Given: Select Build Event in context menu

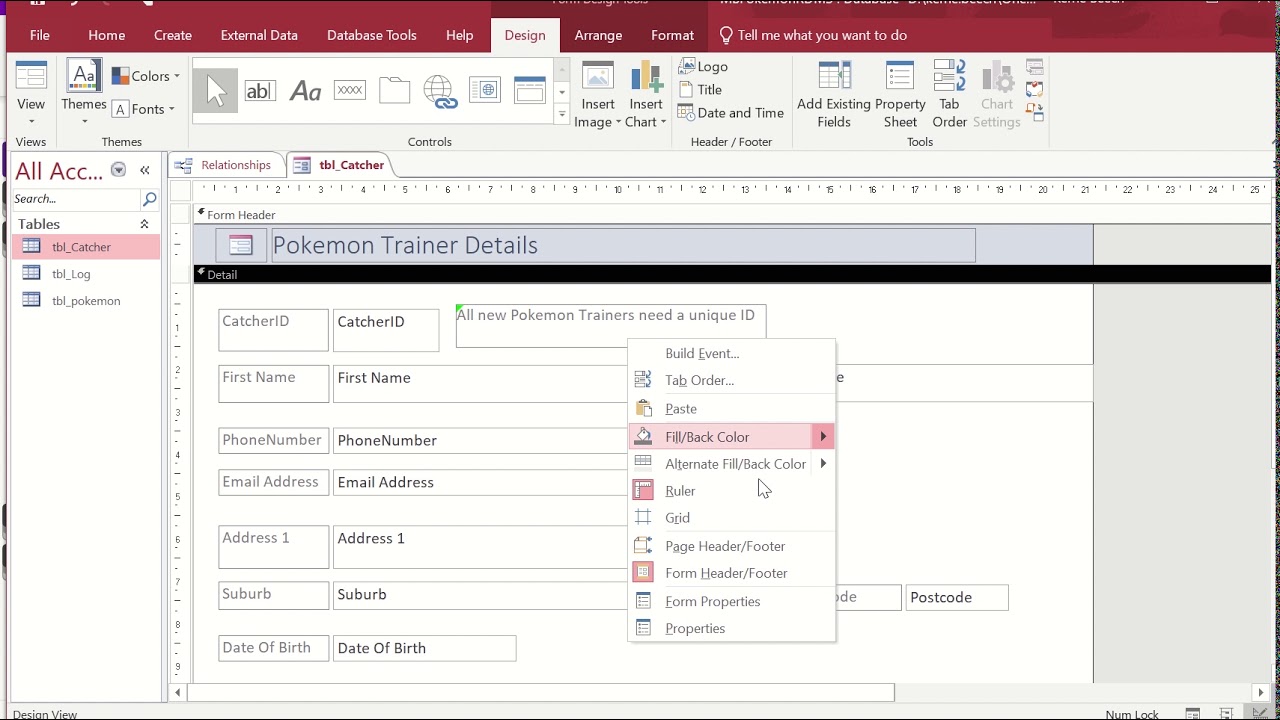Looking at the screenshot, I should pos(731,353).
